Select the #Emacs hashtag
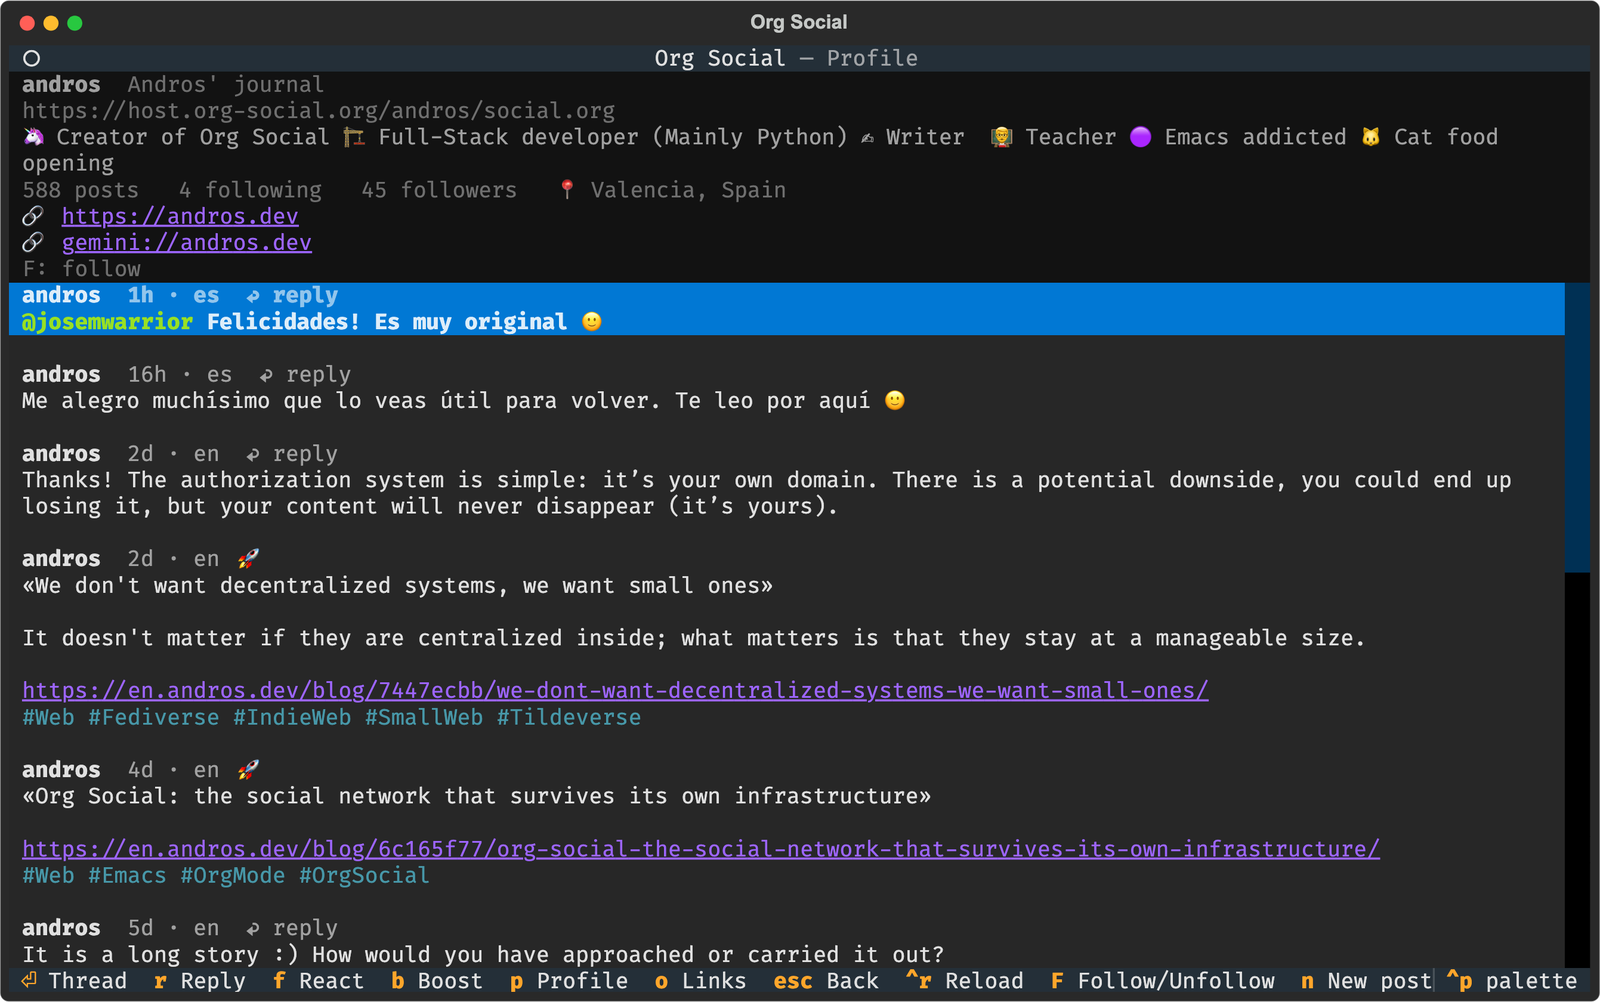The height and width of the screenshot is (1002, 1600). coord(127,875)
